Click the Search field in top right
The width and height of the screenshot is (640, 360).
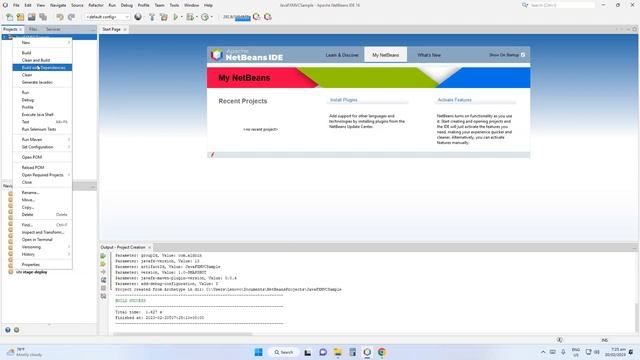pos(562,5)
